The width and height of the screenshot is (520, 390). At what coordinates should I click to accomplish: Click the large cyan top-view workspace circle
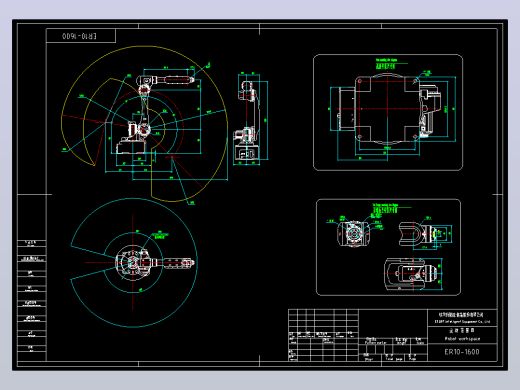(x=133, y=263)
